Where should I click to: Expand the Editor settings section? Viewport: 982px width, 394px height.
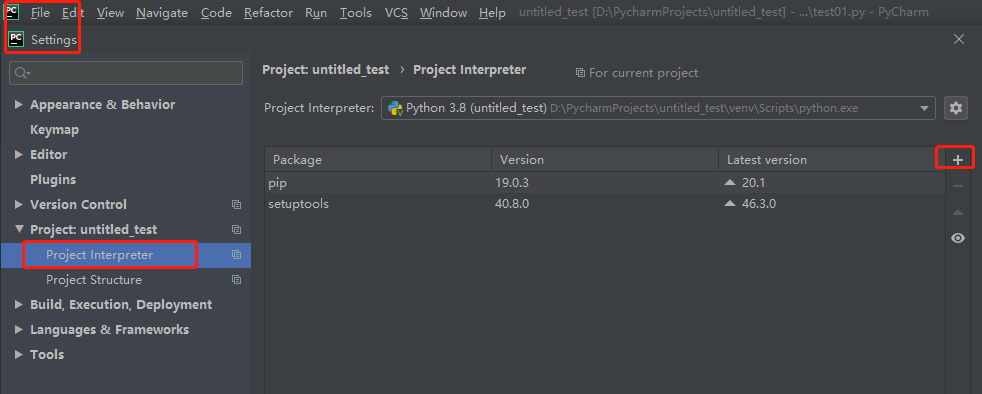coord(19,155)
